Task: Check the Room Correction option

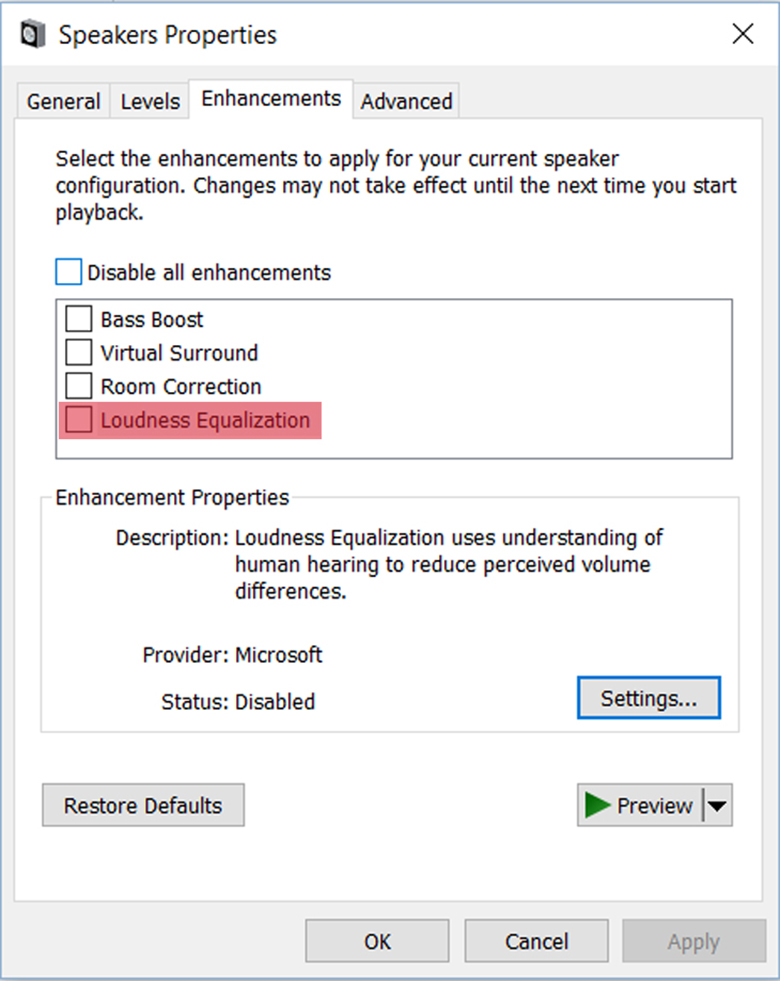Action: tap(78, 386)
